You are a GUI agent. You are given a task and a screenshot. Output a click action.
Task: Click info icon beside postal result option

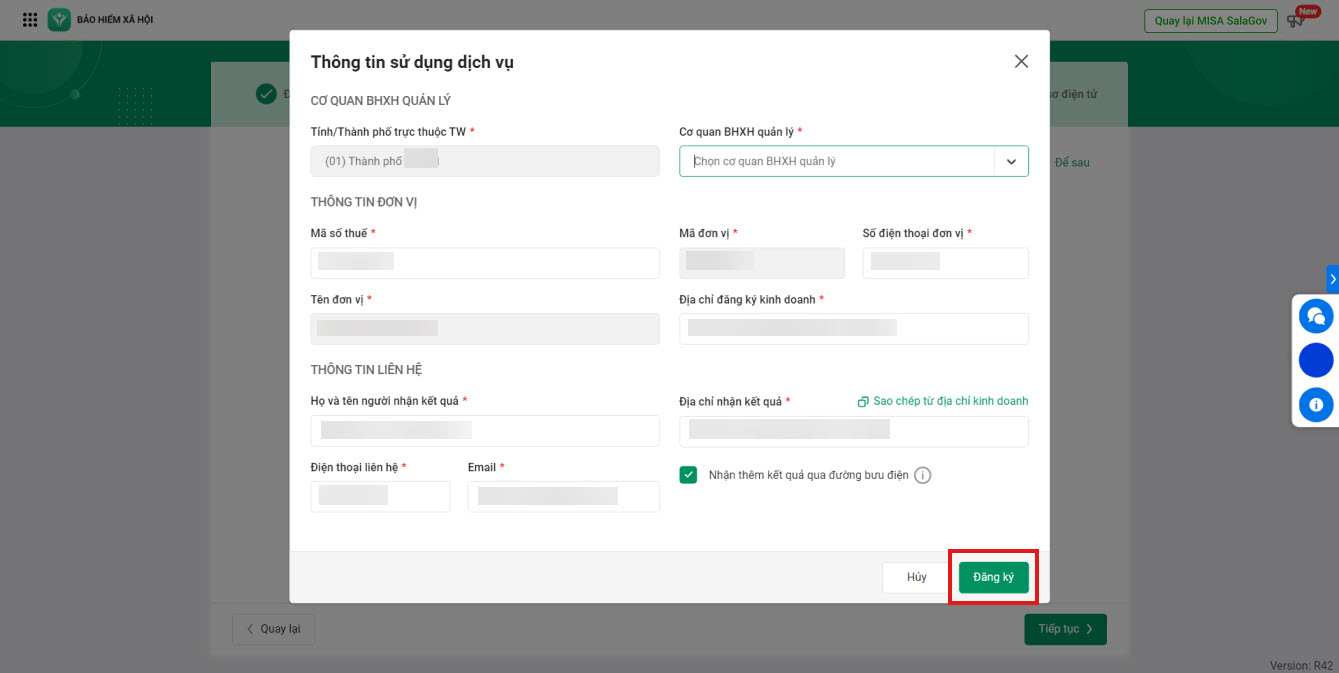[x=922, y=475]
